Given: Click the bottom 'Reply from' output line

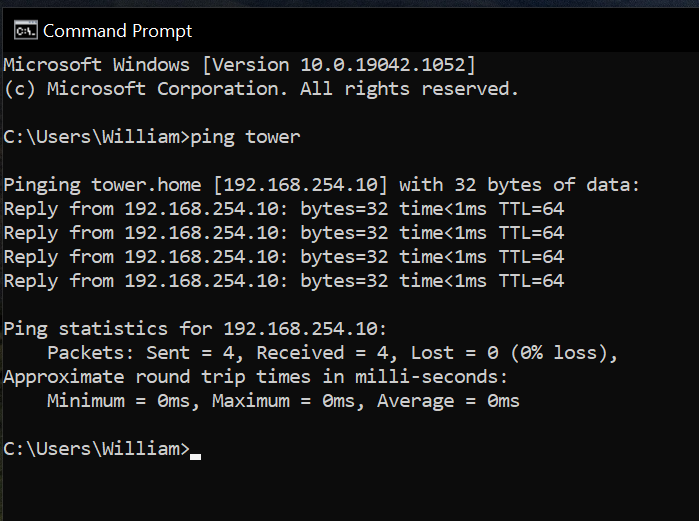Looking at the screenshot, I should pos(284,281).
